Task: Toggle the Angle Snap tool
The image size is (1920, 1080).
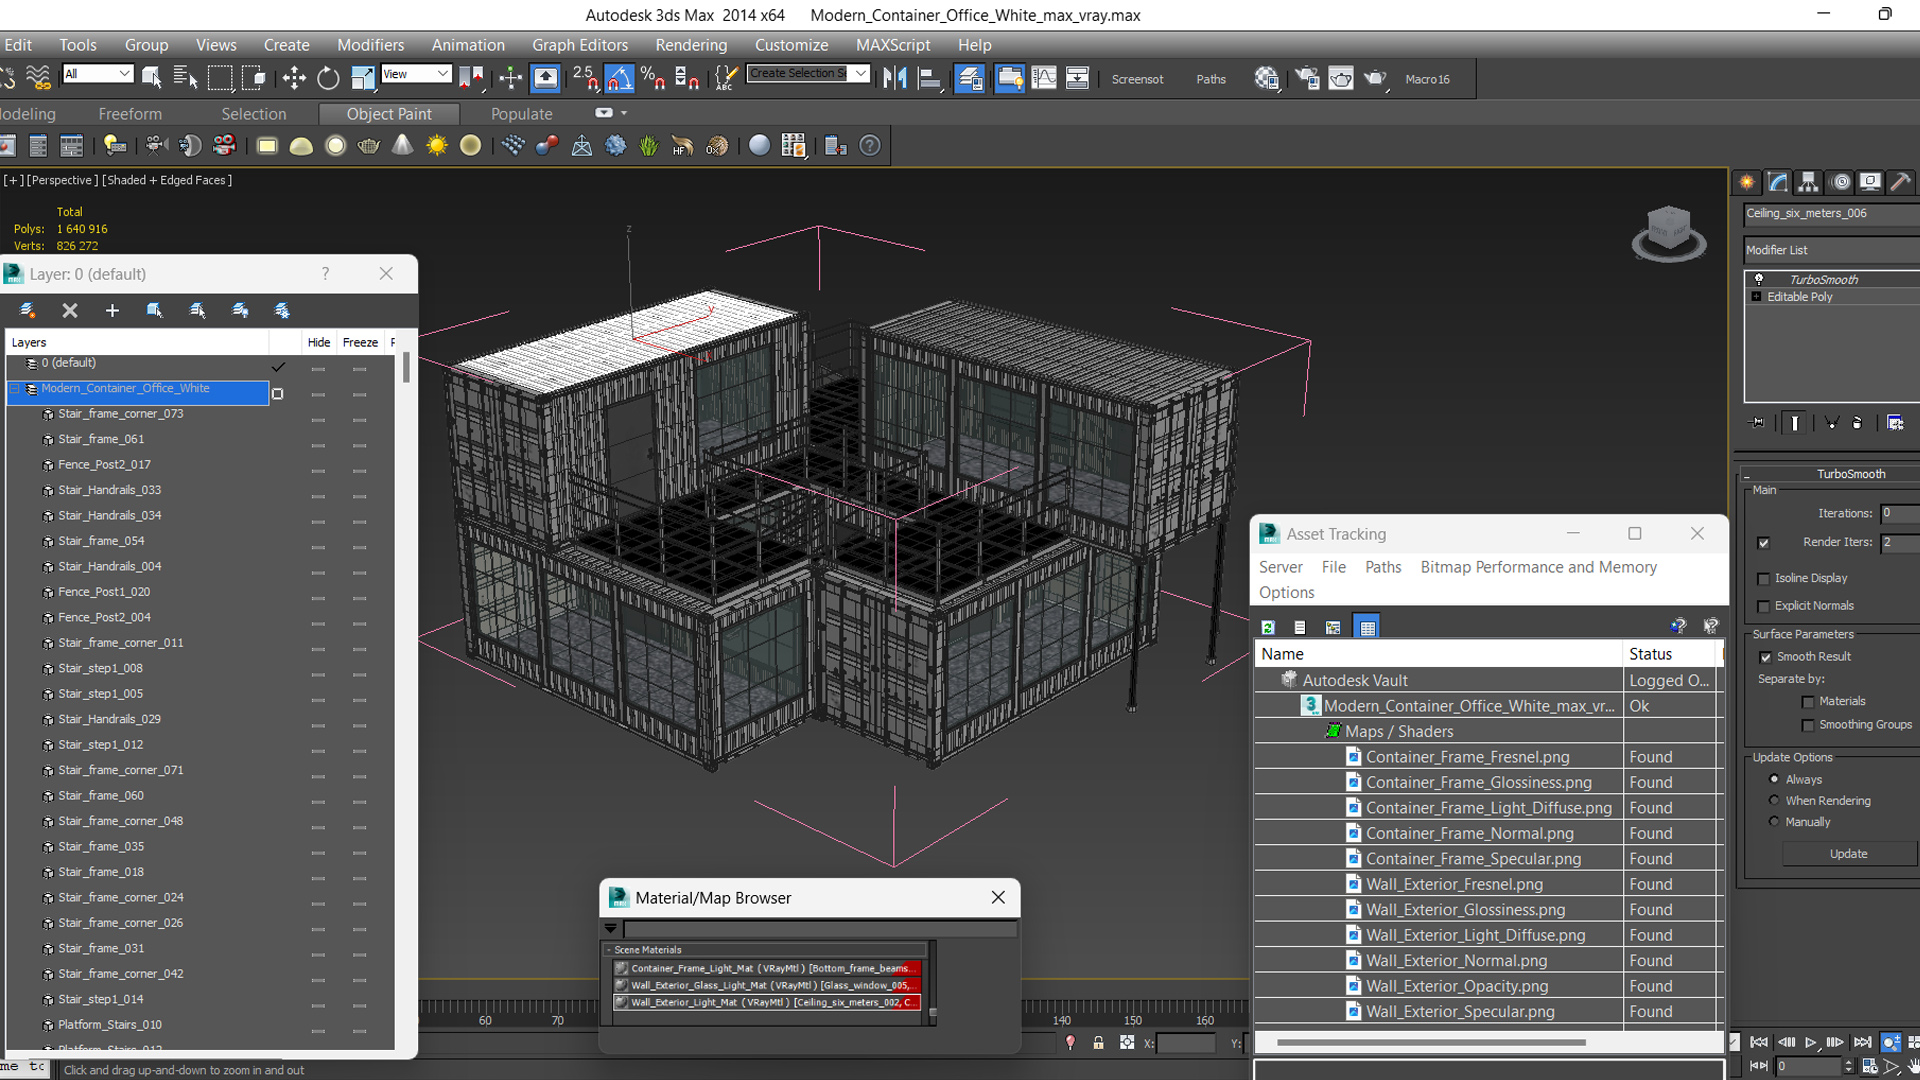Action: (619, 78)
